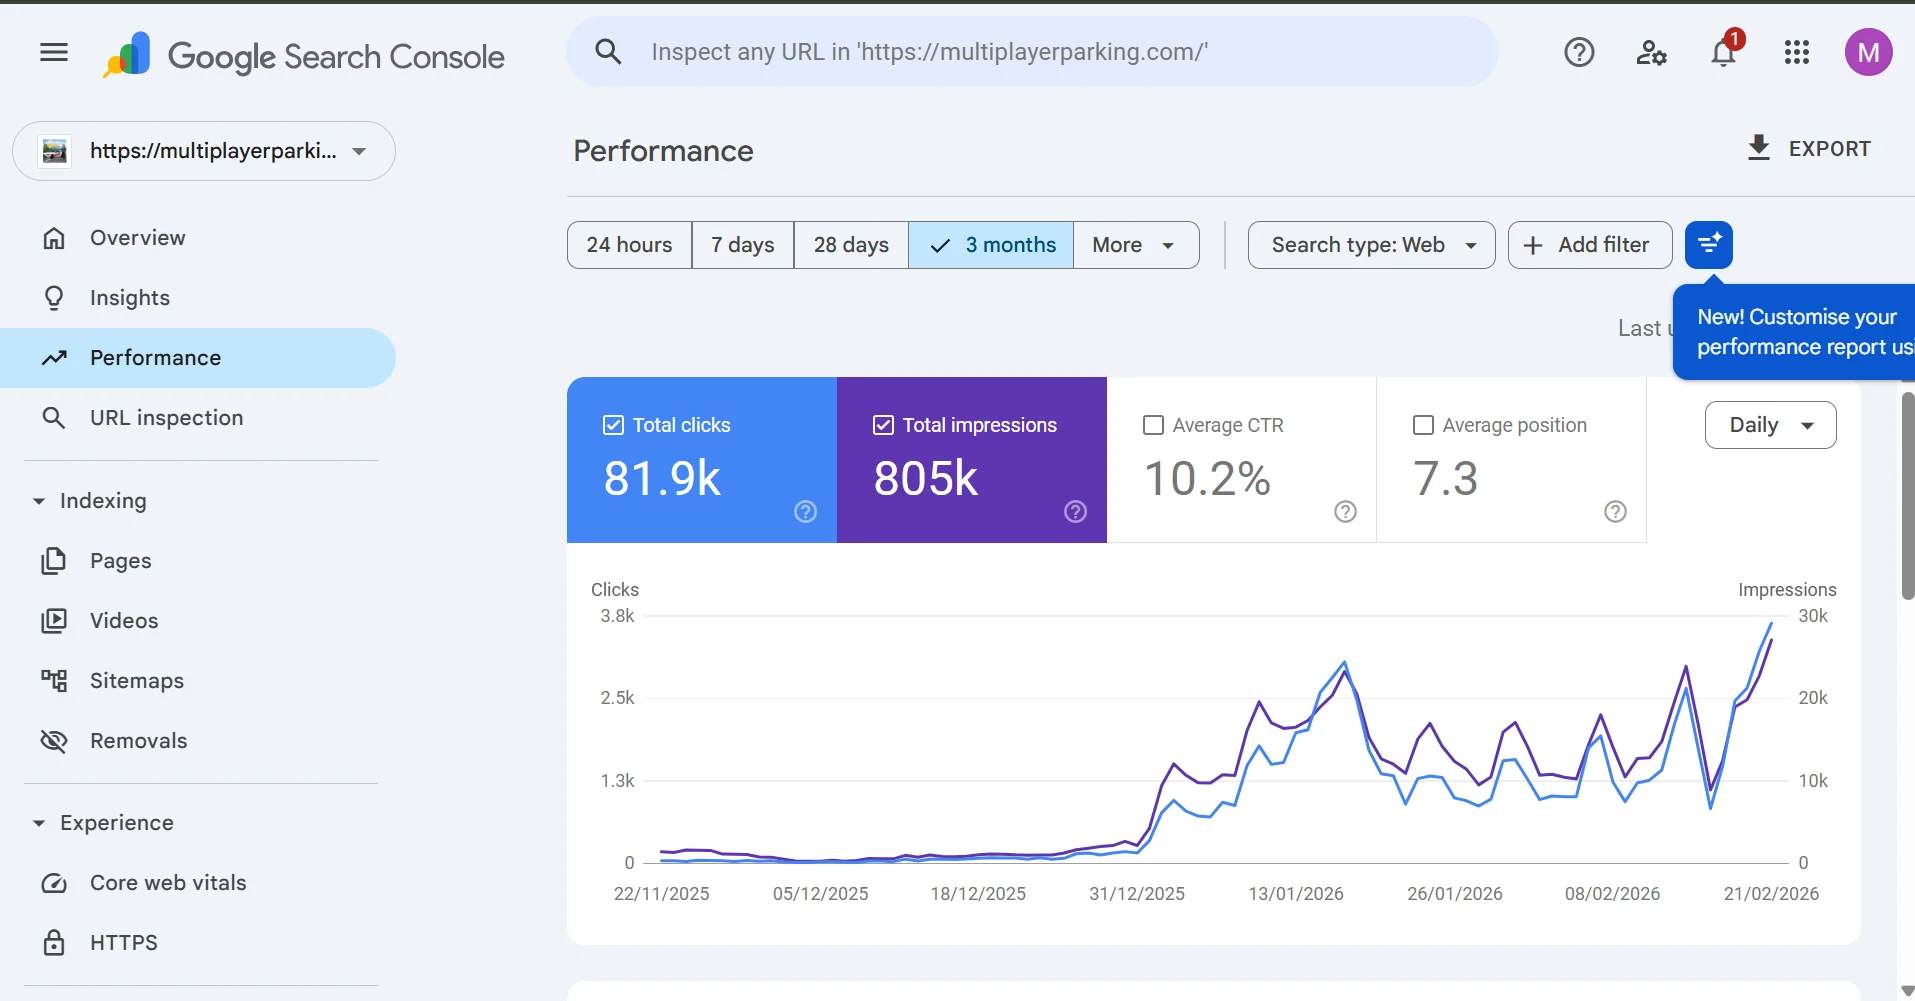Image resolution: width=1915 pixels, height=1001 pixels.
Task: Click the page vertical scrollbar
Action: pyautogui.click(x=1907, y=496)
